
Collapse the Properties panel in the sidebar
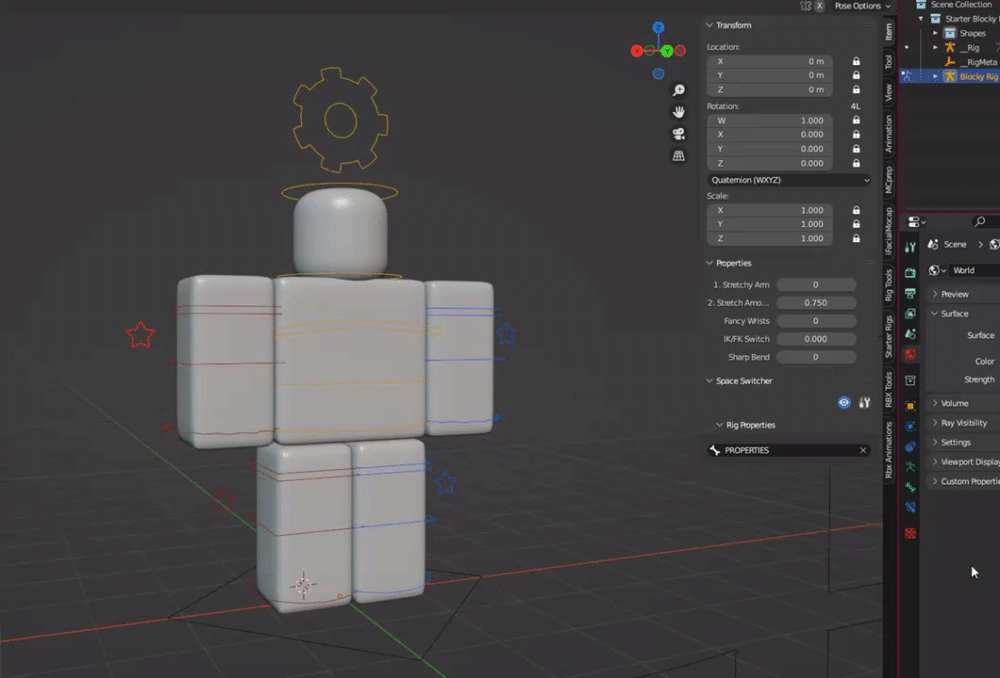point(709,263)
